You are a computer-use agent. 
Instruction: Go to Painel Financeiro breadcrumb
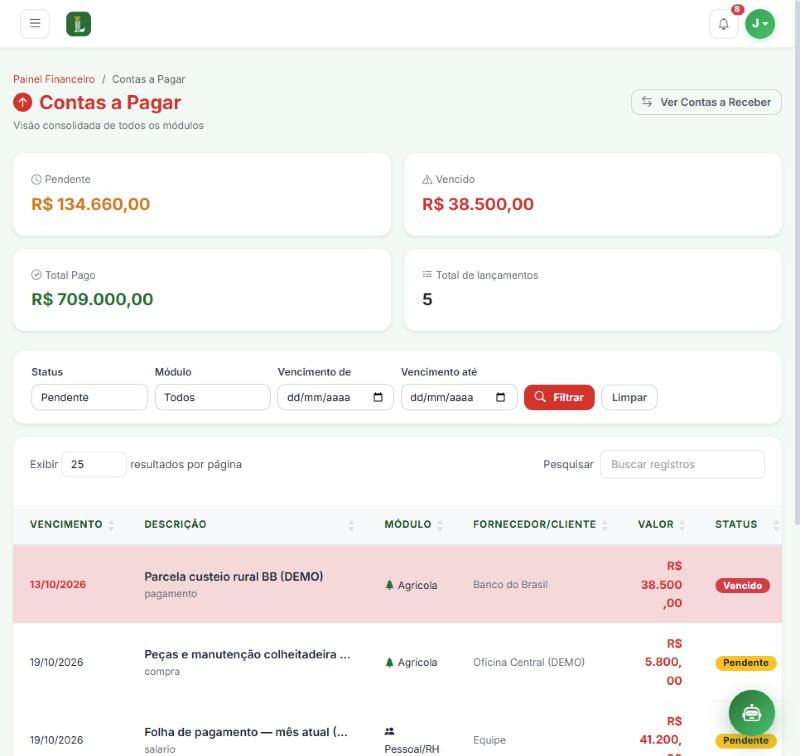click(x=54, y=79)
